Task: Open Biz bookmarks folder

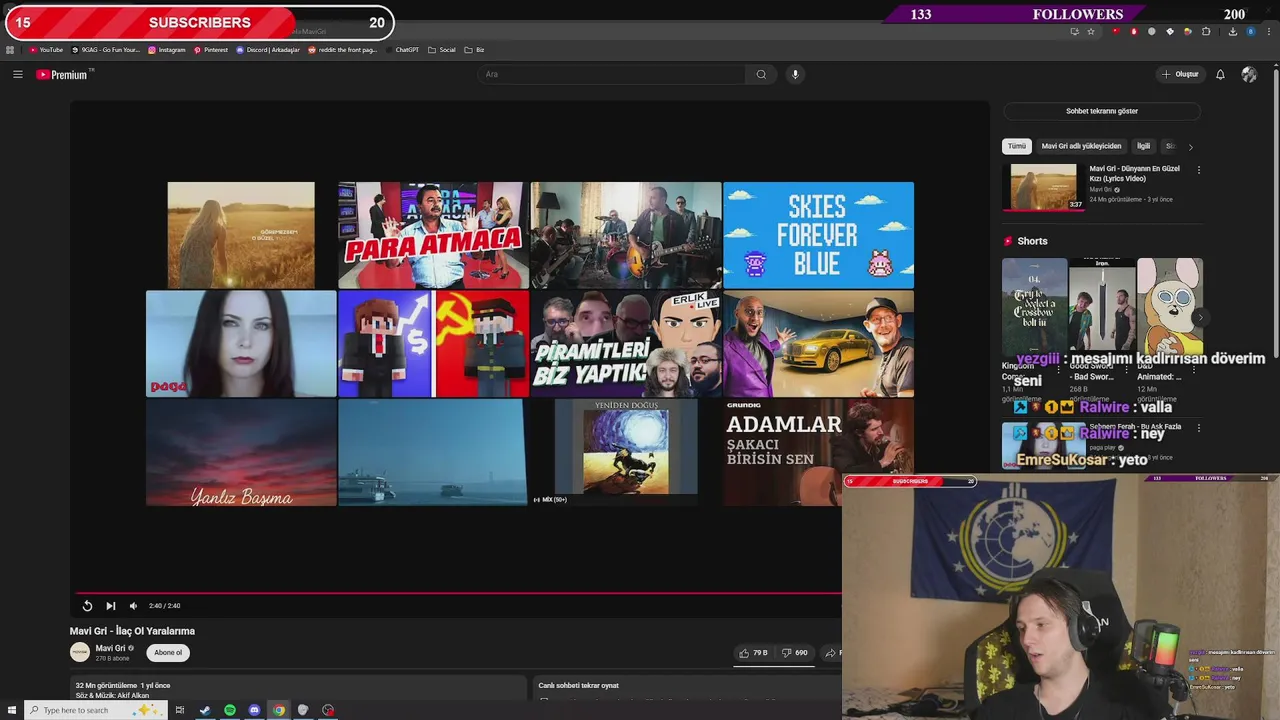Action: pos(475,50)
